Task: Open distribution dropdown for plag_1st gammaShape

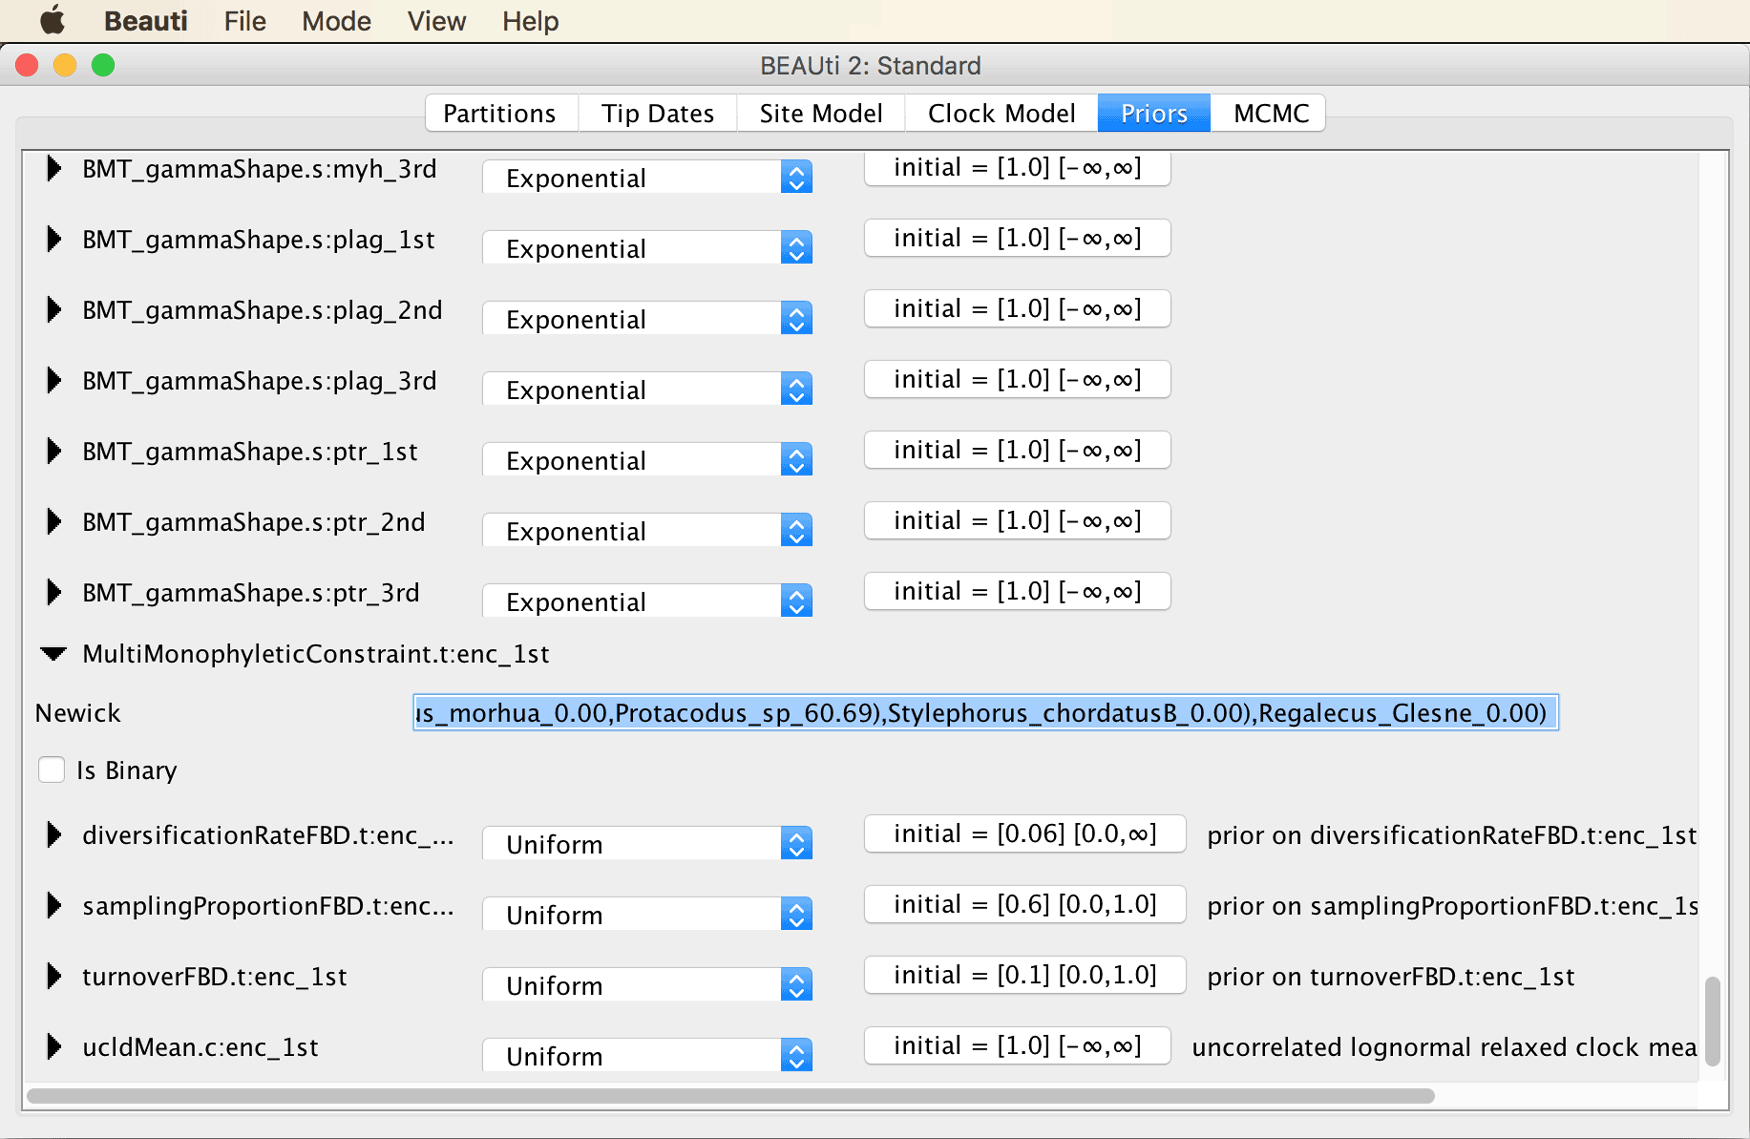Action: [x=647, y=248]
